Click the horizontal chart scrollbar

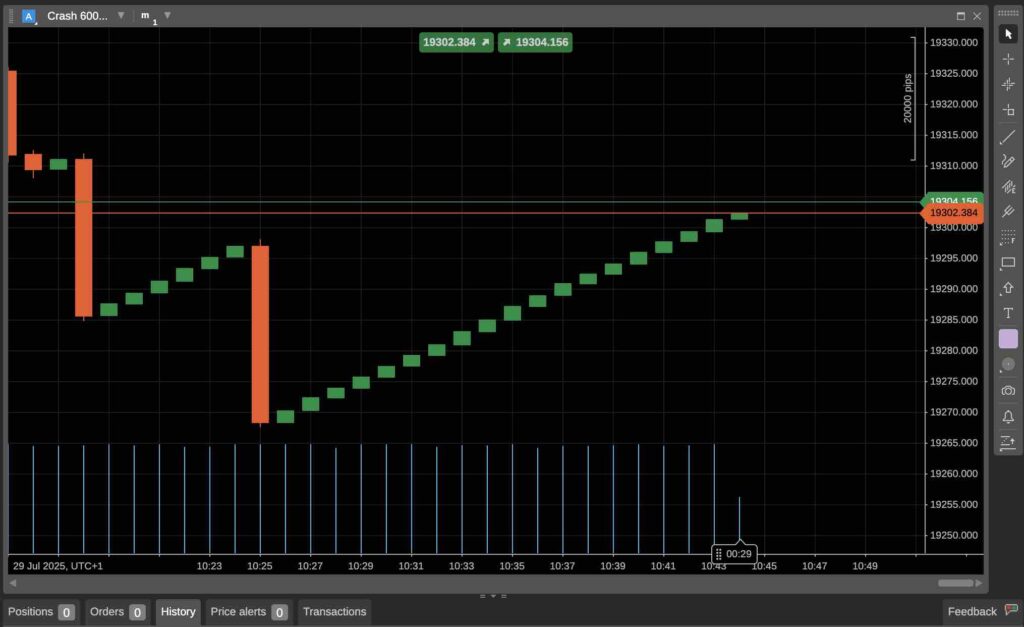[954, 582]
